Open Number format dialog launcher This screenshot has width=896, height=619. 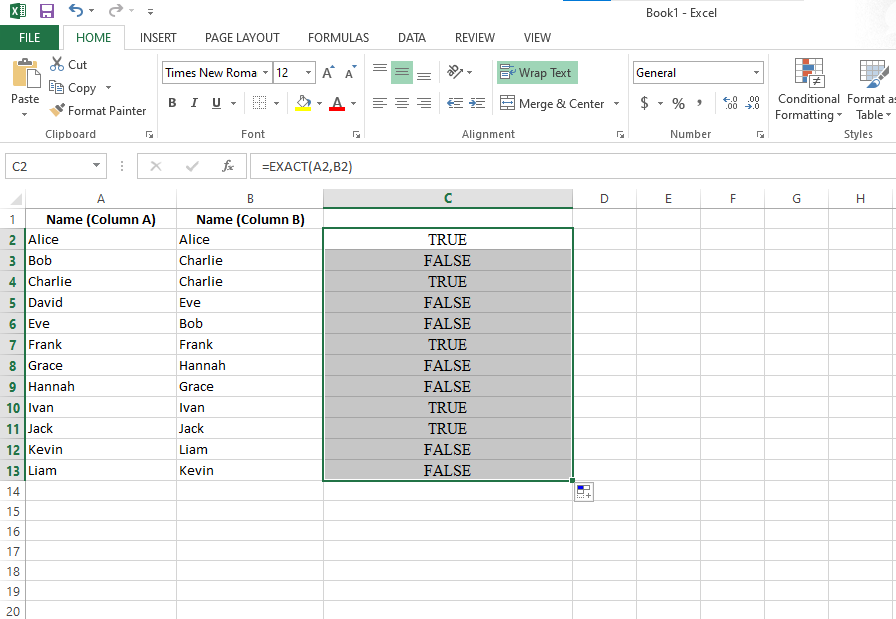(x=760, y=134)
